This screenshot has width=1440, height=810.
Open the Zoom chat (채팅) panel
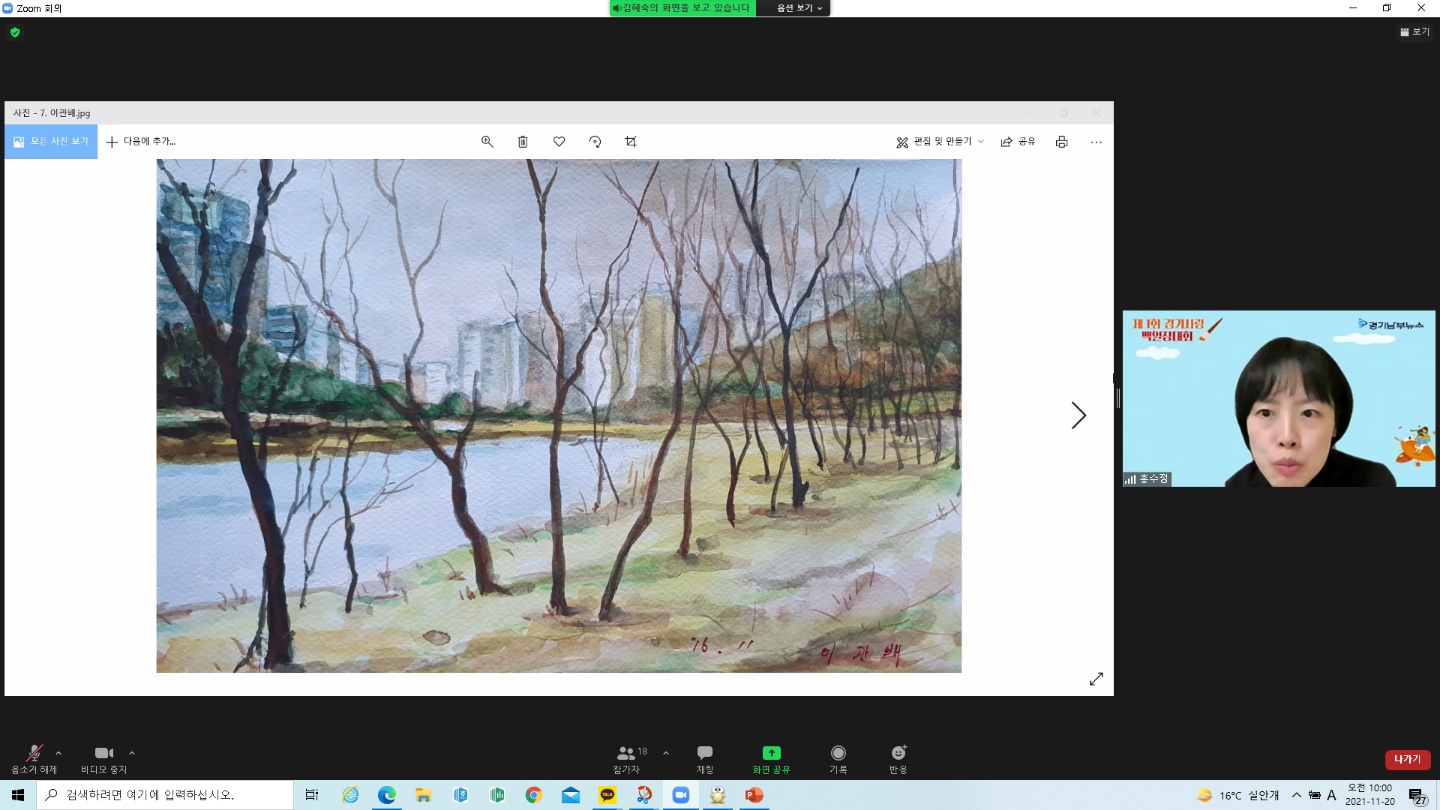pos(705,759)
